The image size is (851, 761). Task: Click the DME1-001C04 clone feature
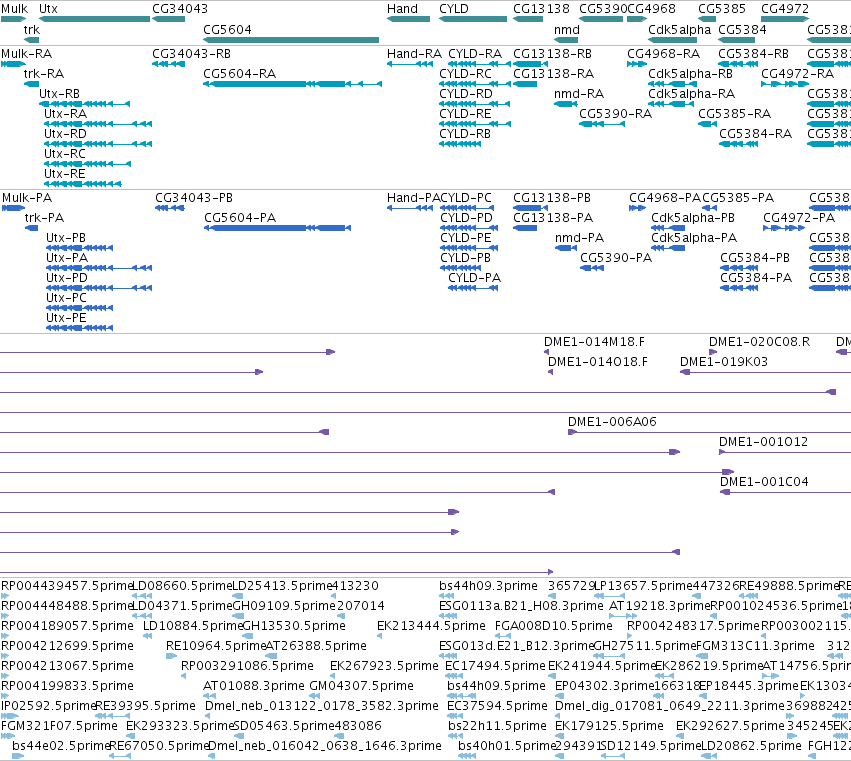tap(785, 492)
